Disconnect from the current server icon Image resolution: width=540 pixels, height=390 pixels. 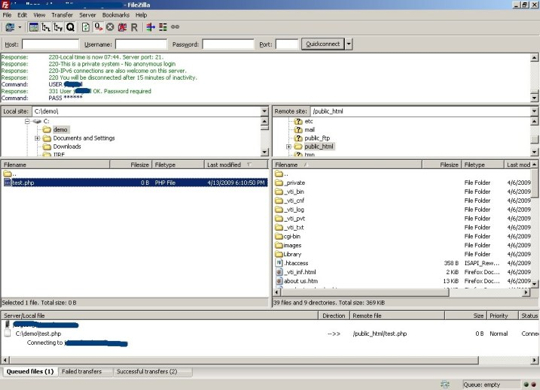(122, 27)
